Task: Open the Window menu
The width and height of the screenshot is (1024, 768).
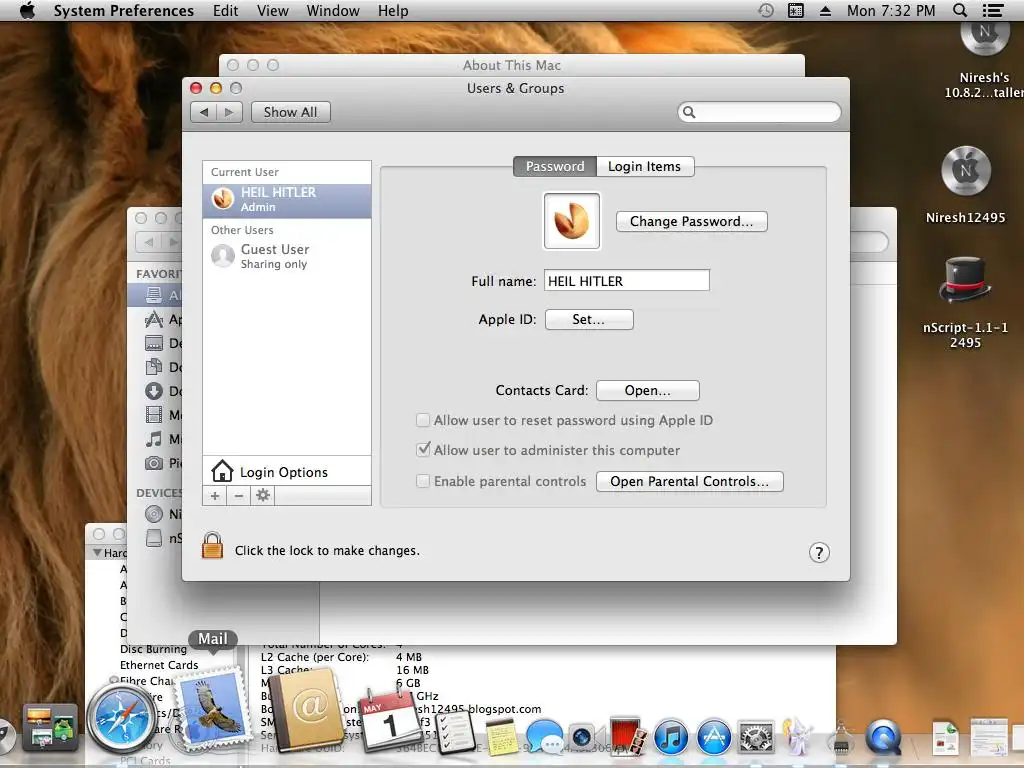Action: (x=333, y=10)
